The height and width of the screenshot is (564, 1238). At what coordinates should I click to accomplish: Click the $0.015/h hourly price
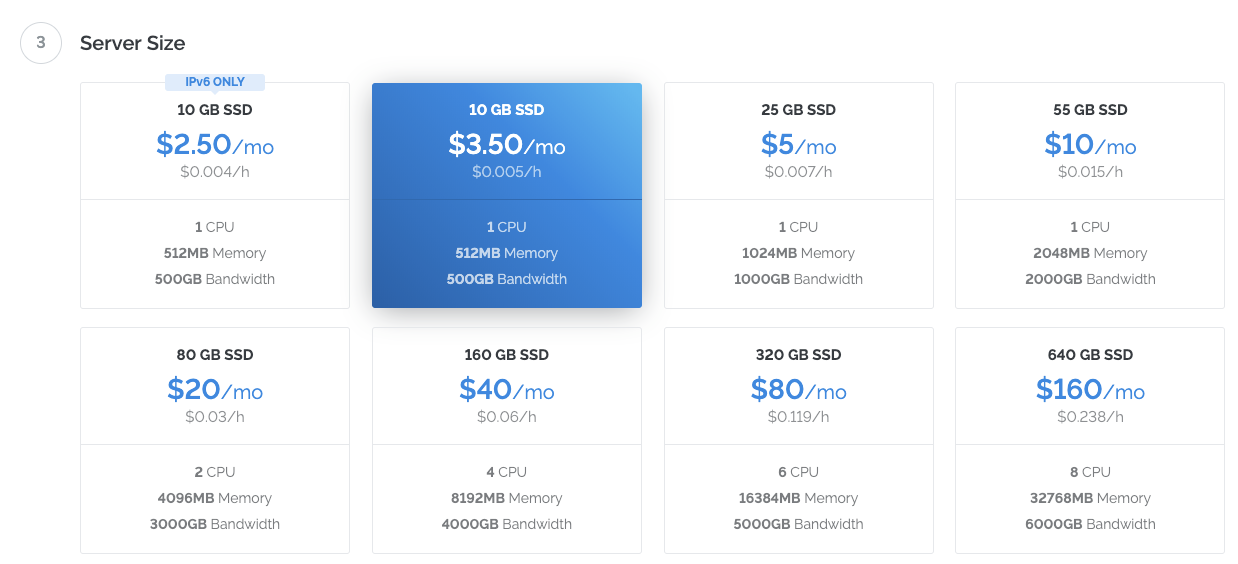point(1090,172)
